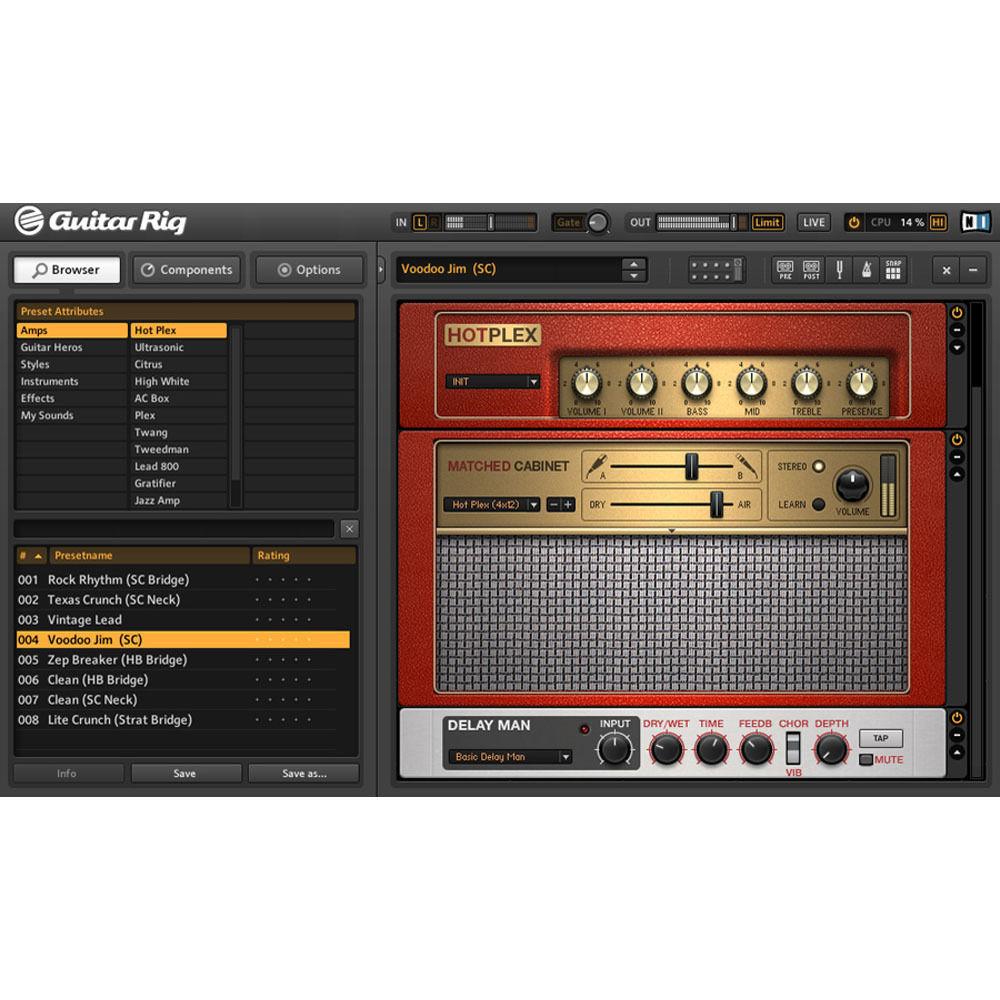
Task: Open the INIT preset dropdown on the HotPlex amp
Action: 492,381
